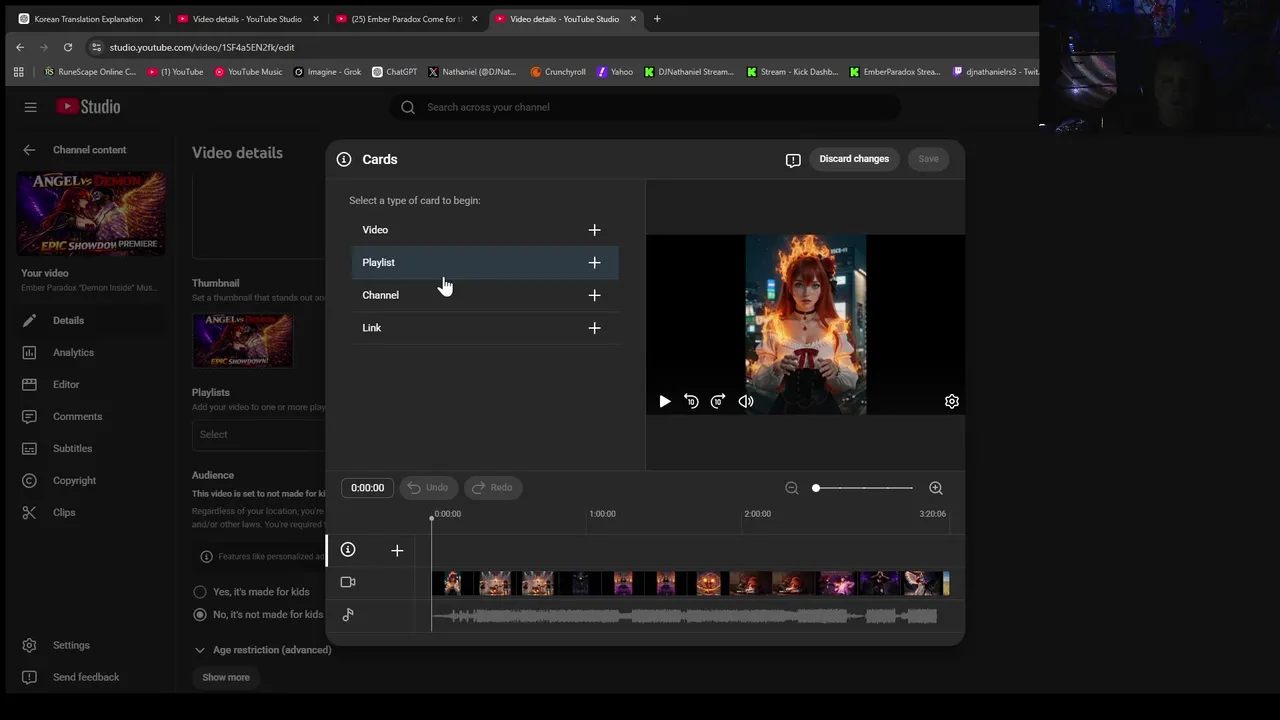Expand Age restriction (advanced)
The width and height of the screenshot is (1280, 720).
click(262, 650)
